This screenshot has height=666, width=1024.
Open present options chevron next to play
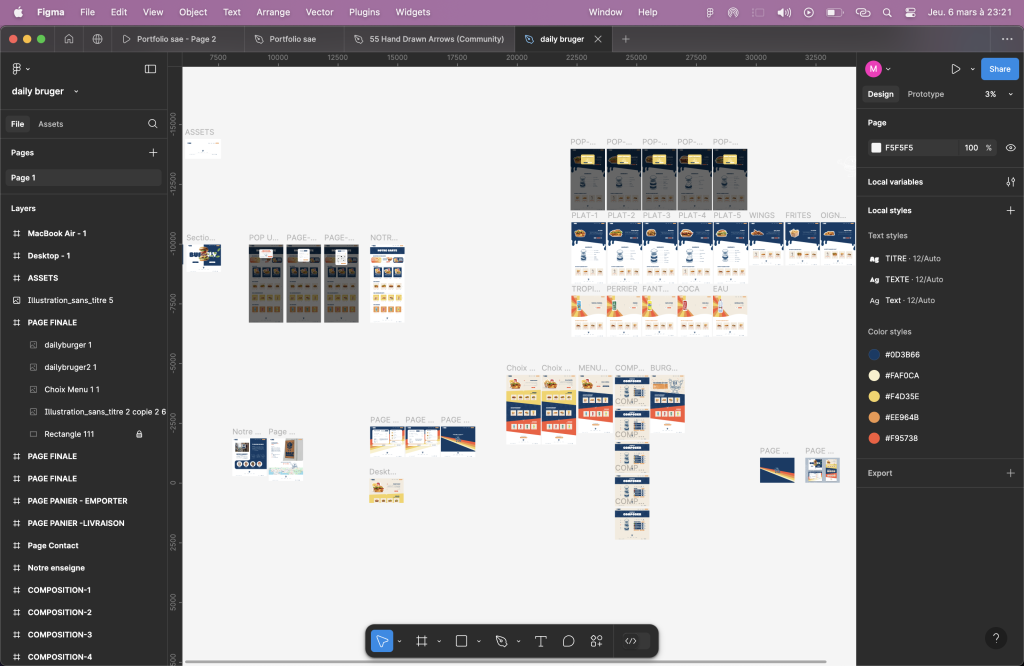point(972,69)
